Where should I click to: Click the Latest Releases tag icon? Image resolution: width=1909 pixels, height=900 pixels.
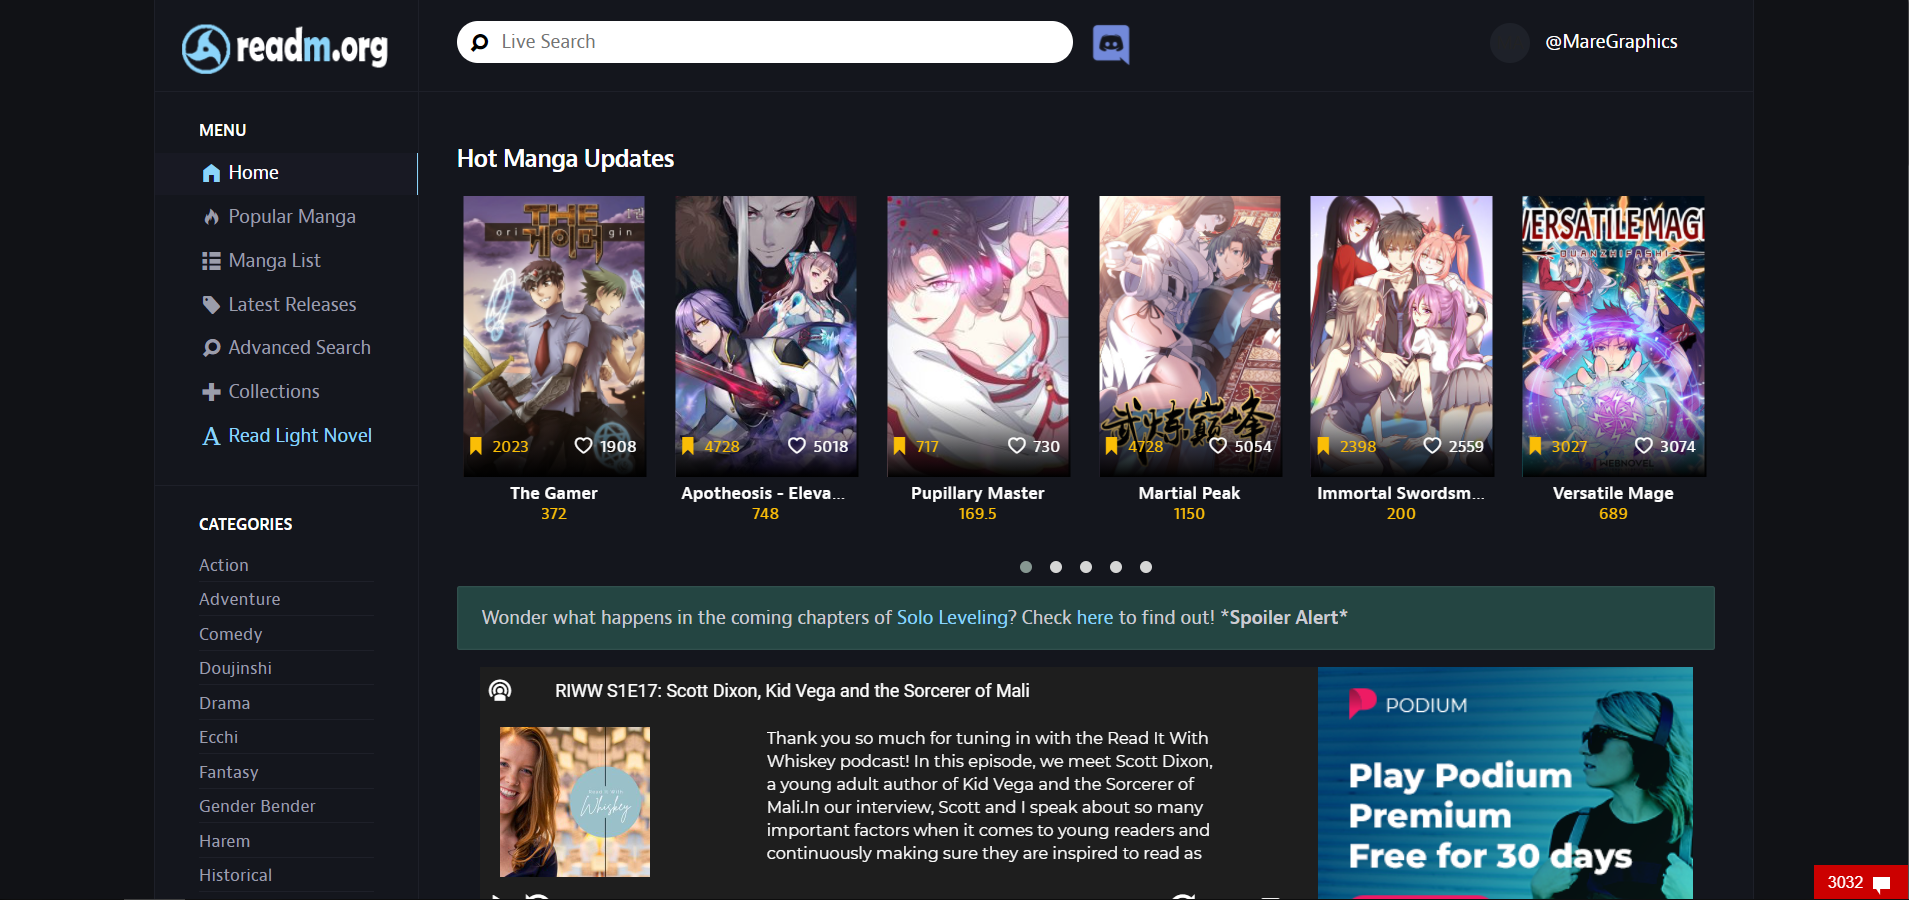pyautogui.click(x=211, y=305)
